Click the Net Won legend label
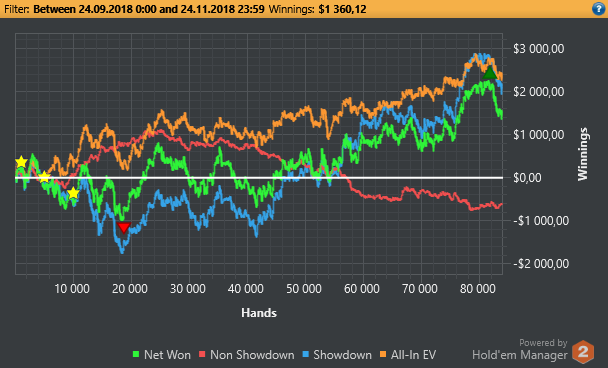 click(167, 355)
